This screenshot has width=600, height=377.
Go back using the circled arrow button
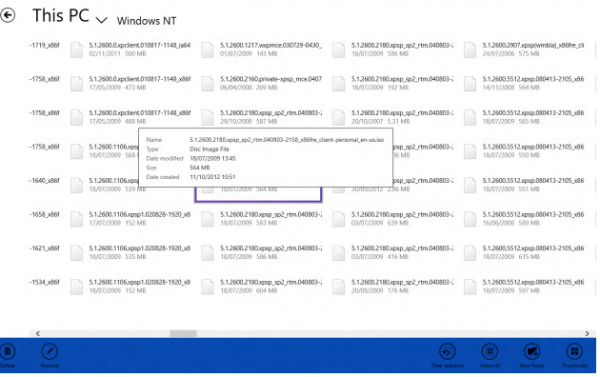click(x=8, y=15)
